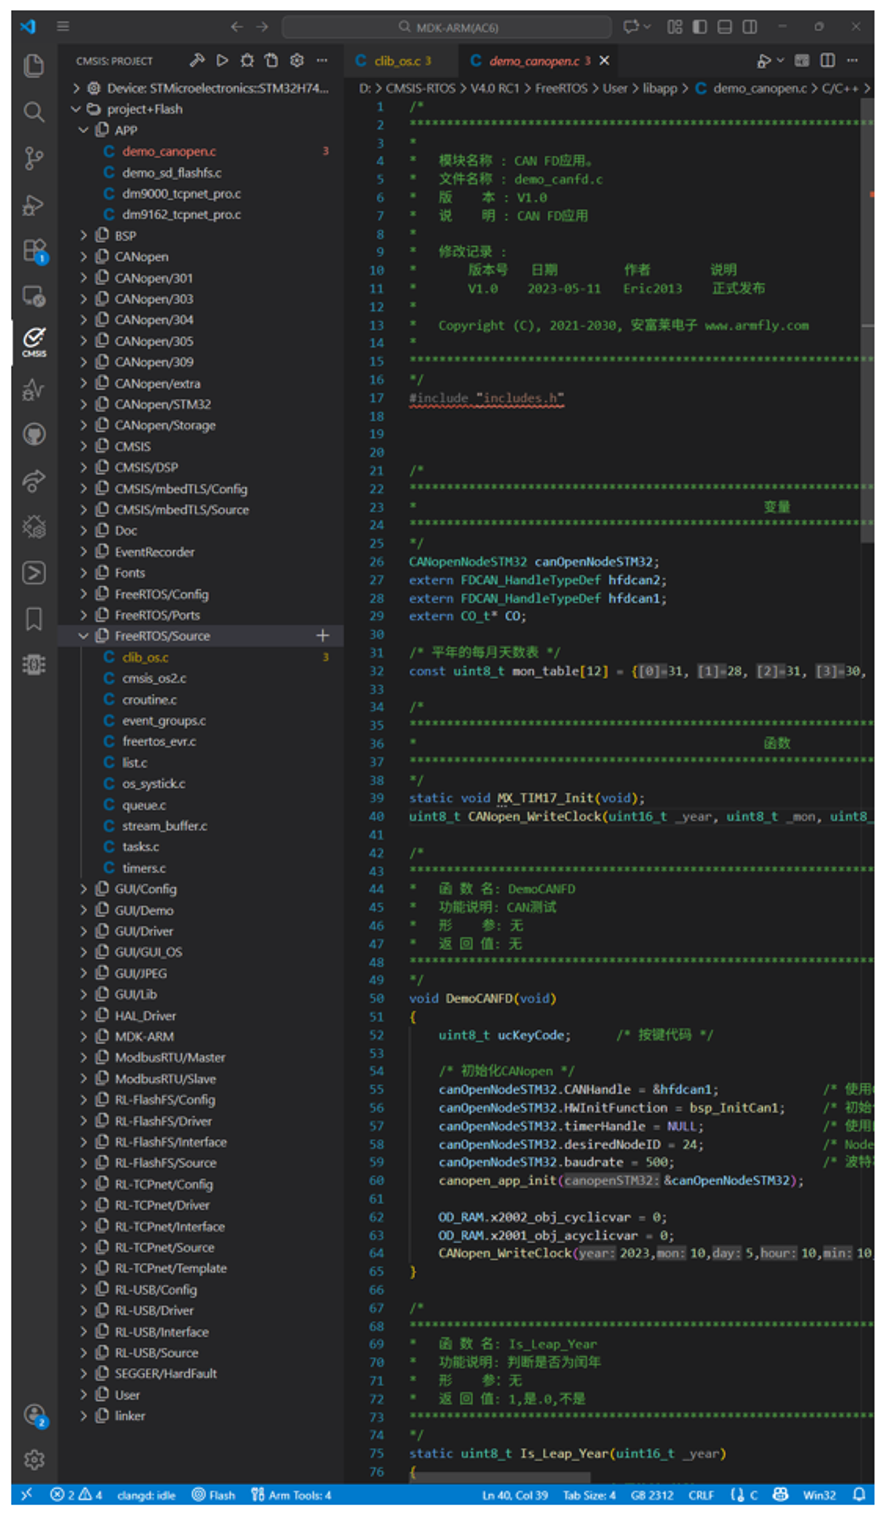Toggle the secondary side bar layout button
Viewport: 887px width, 1525px height.
click(x=750, y=27)
